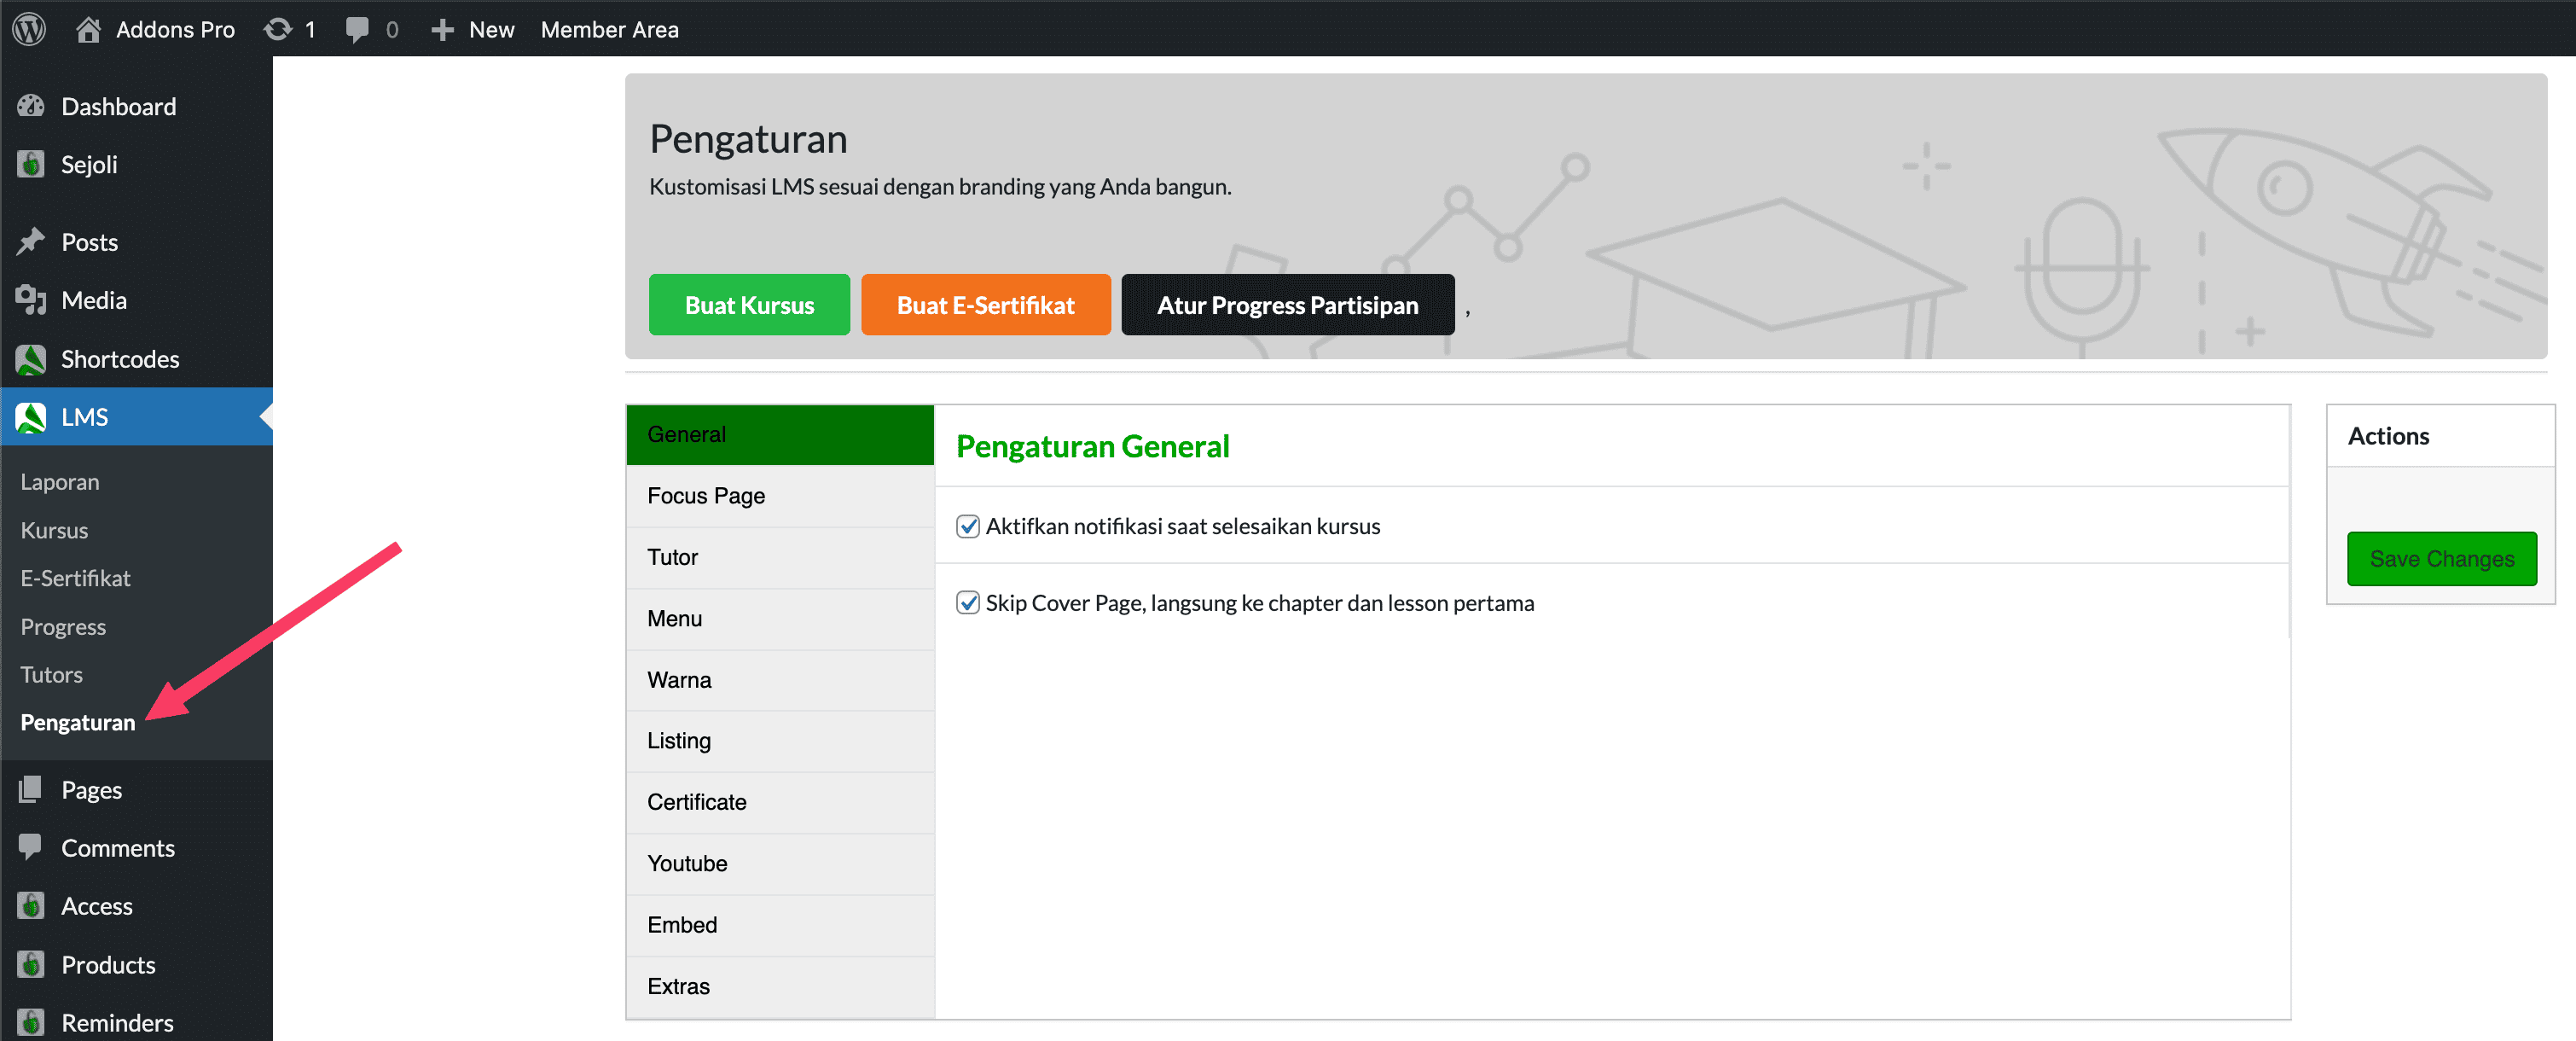Click the Save Changes button
Image resolution: width=2576 pixels, height=1041 pixels.
click(x=2441, y=559)
